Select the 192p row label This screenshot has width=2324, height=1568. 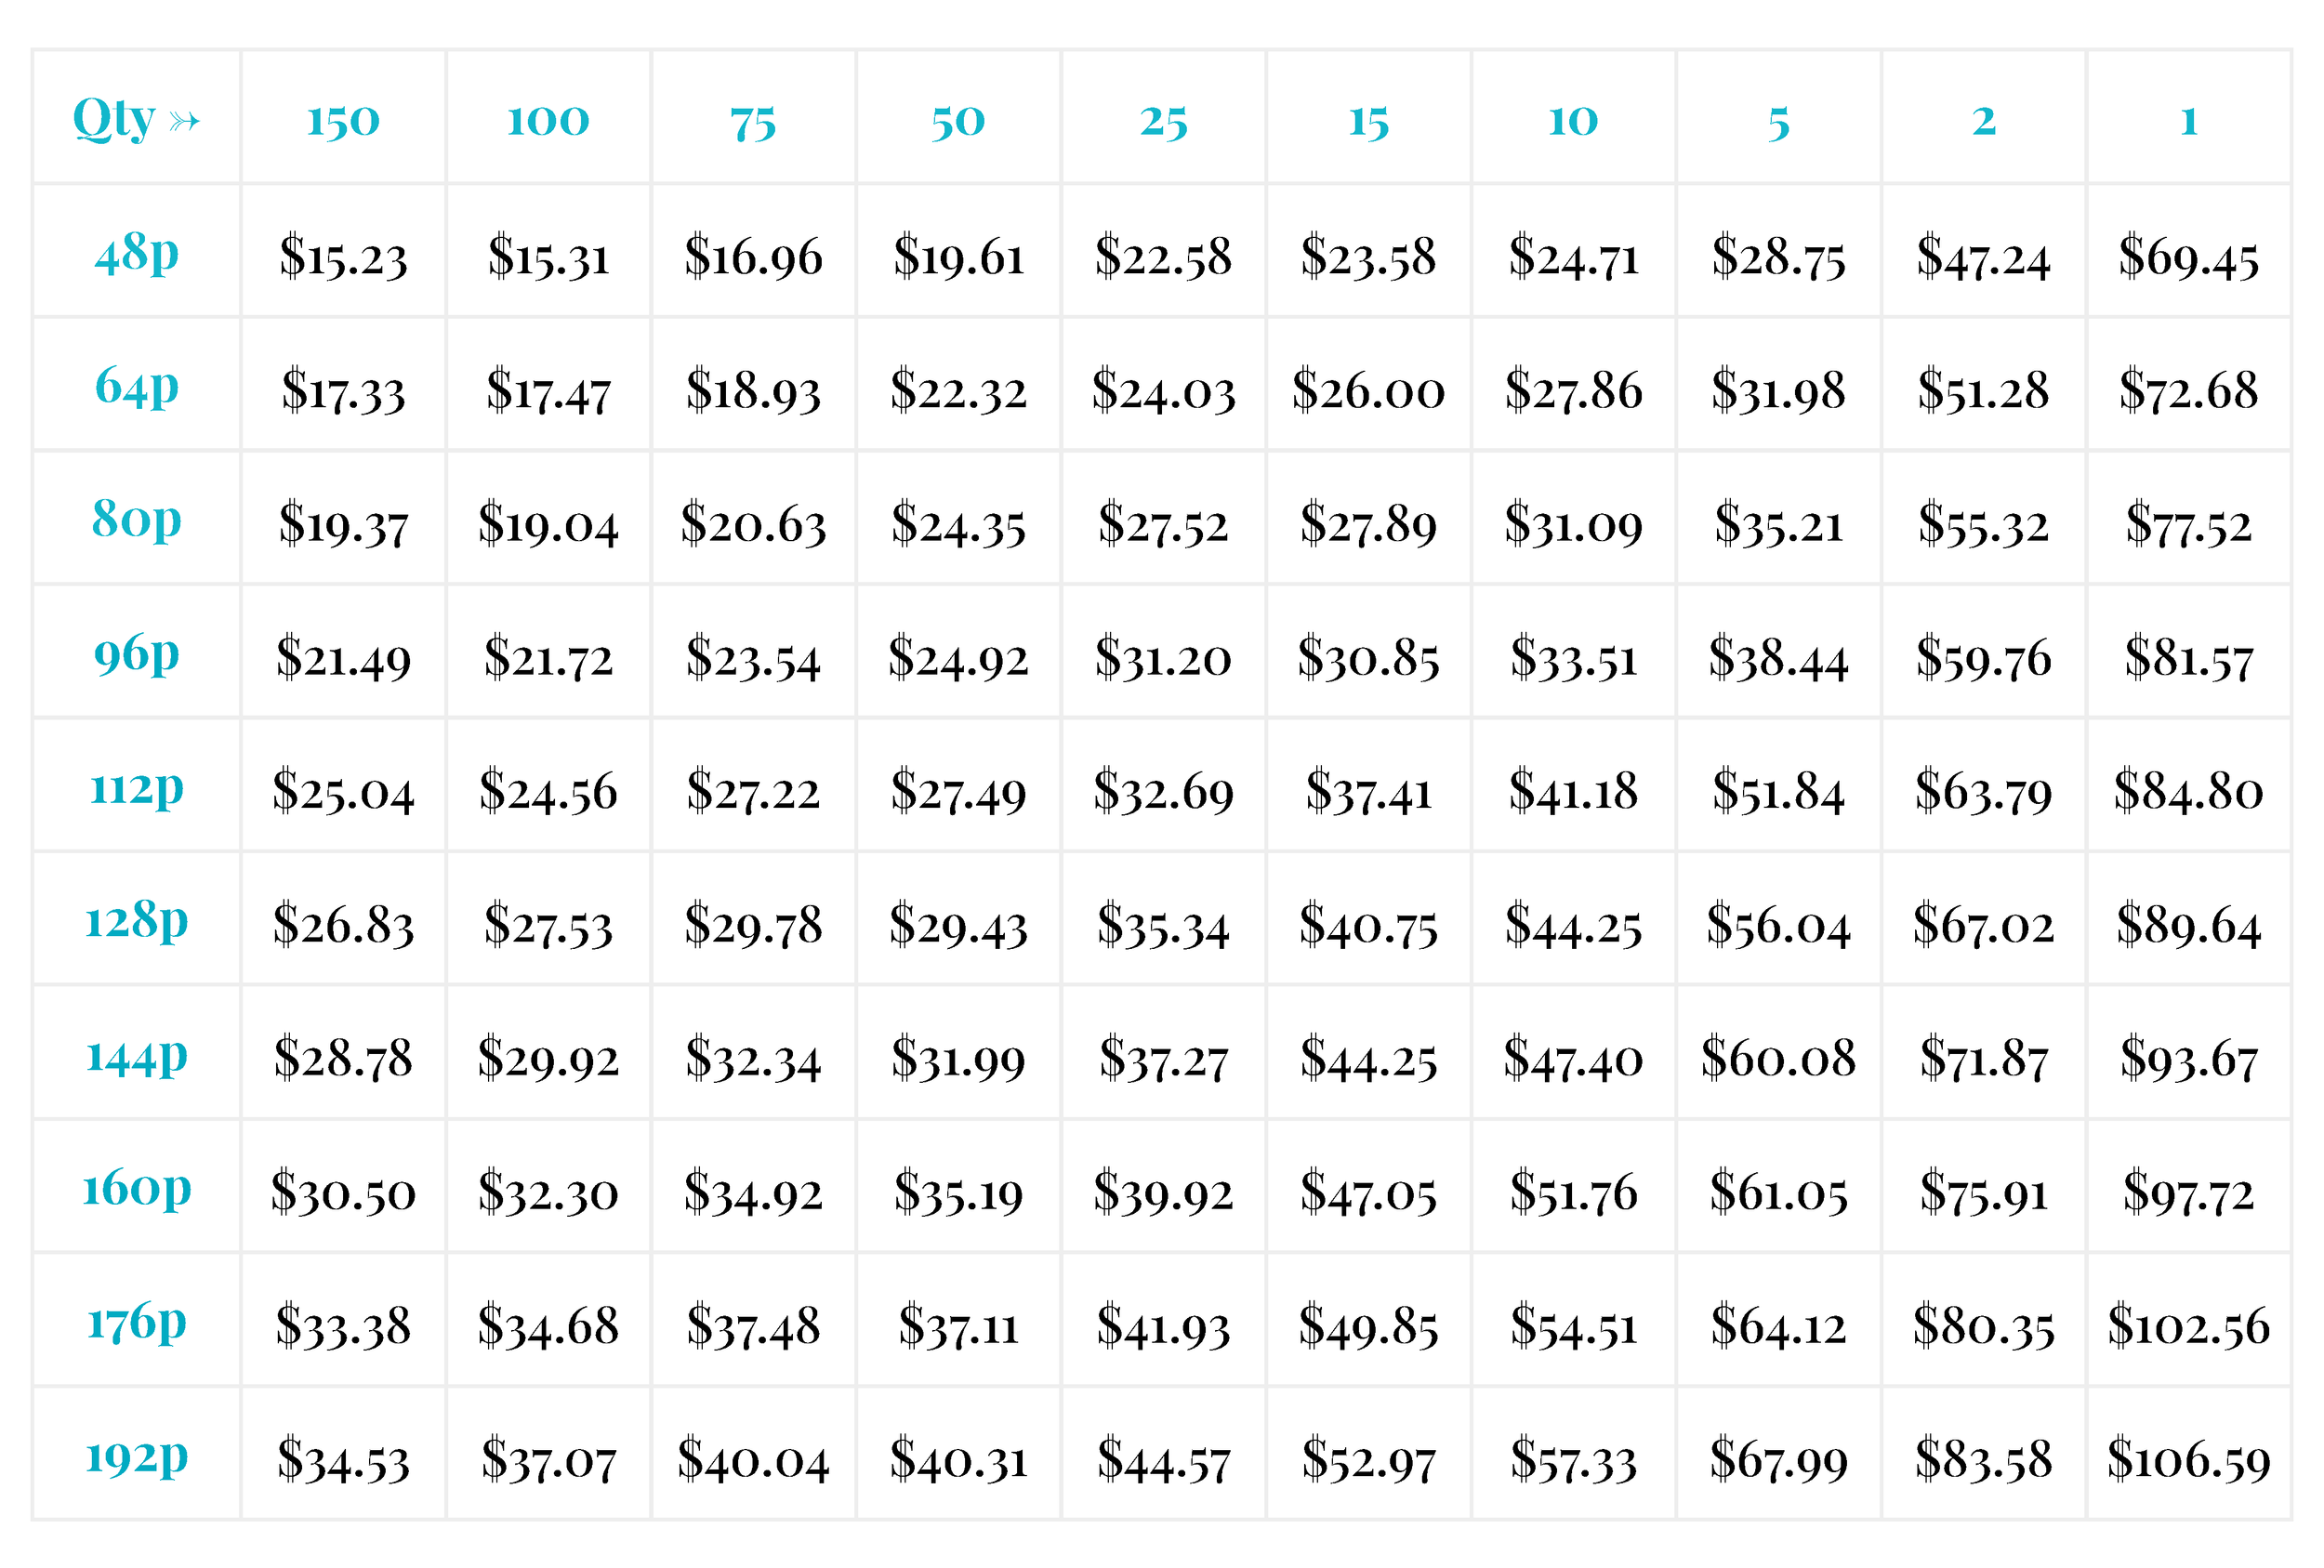[137, 1454]
